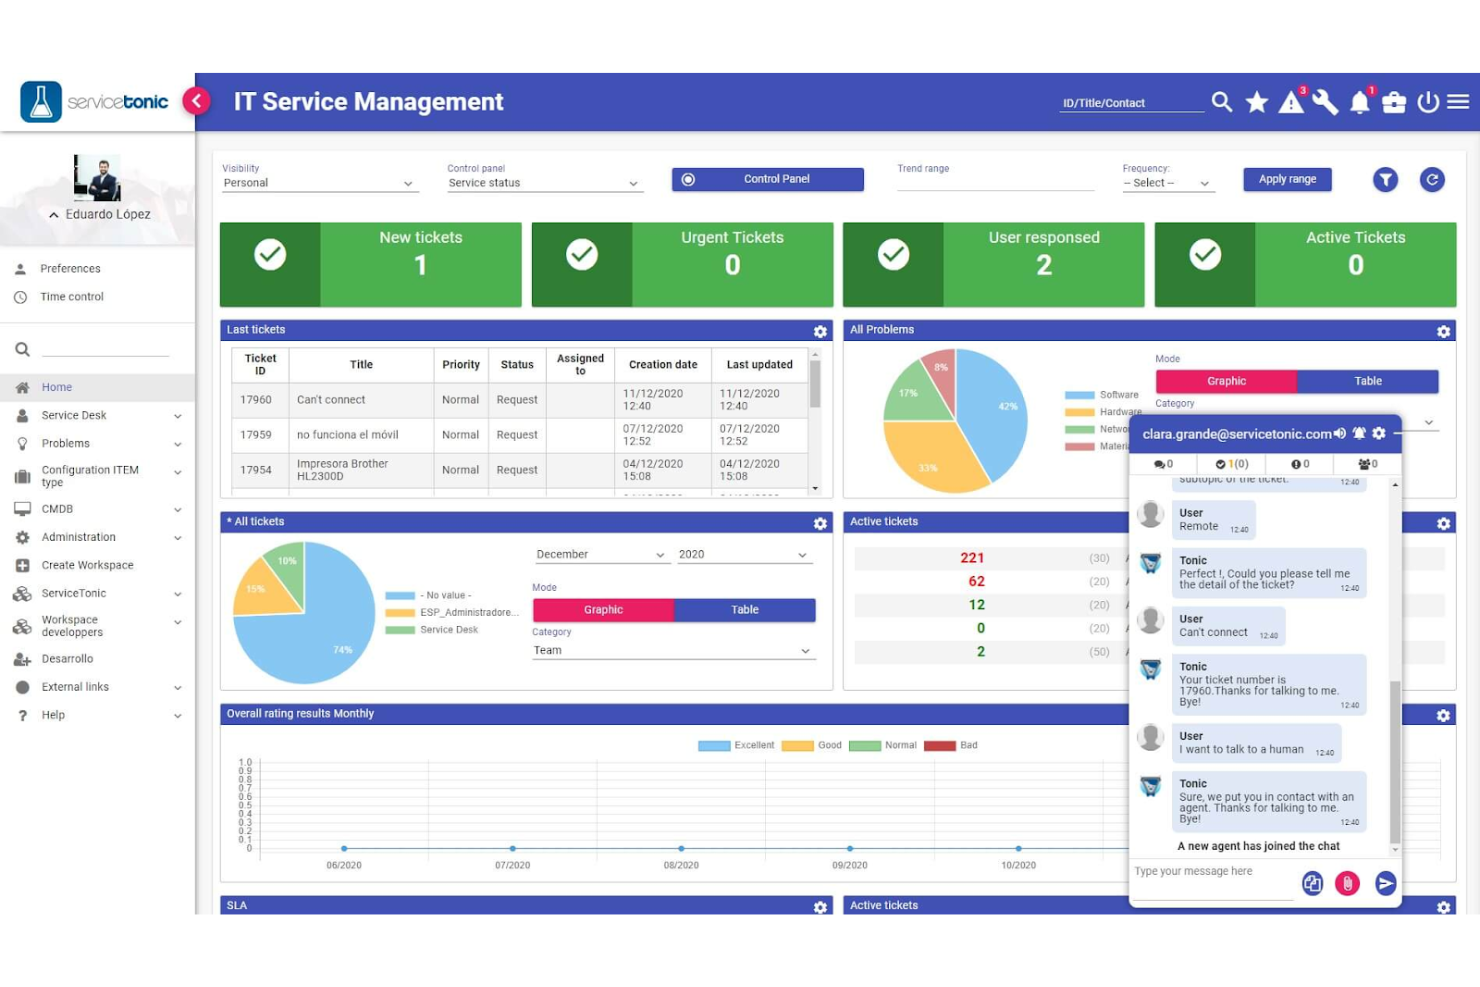This screenshot has width=1480, height=987.
Task: Open settings gear on the Last tickets panel
Action: 820,330
